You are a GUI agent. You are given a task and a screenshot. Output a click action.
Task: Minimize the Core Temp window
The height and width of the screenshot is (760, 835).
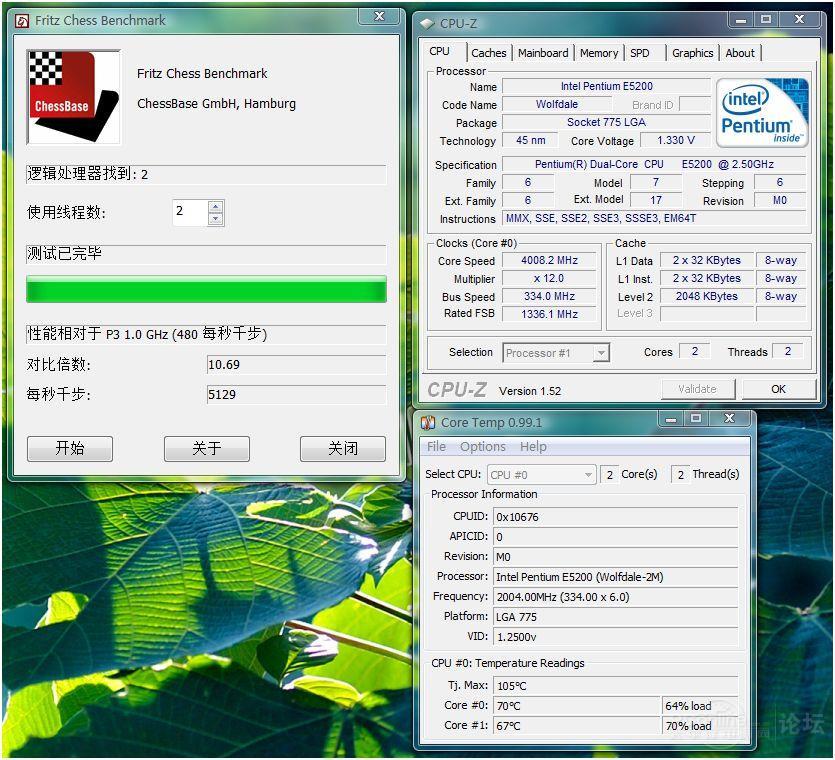pos(671,419)
